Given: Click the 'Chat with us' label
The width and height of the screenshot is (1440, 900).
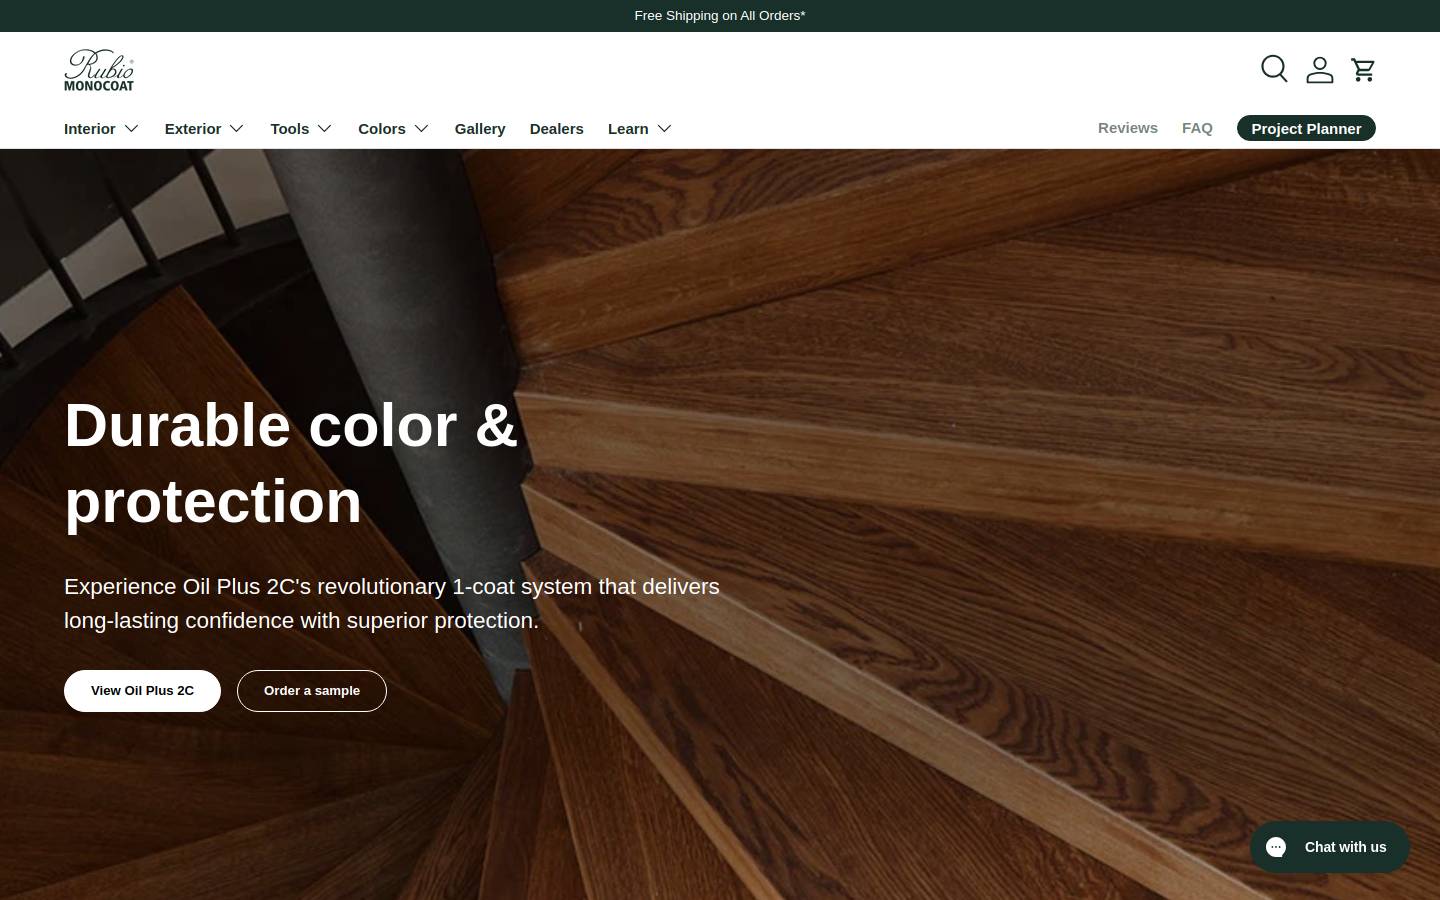Looking at the screenshot, I should tap(1345, 847).
